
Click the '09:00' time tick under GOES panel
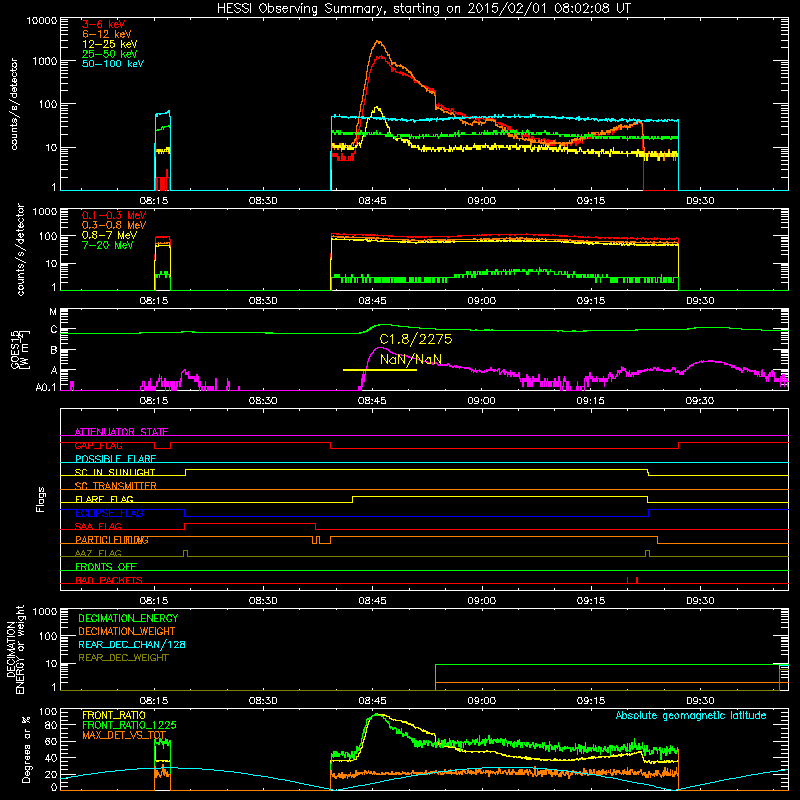(x=482, y=401)
